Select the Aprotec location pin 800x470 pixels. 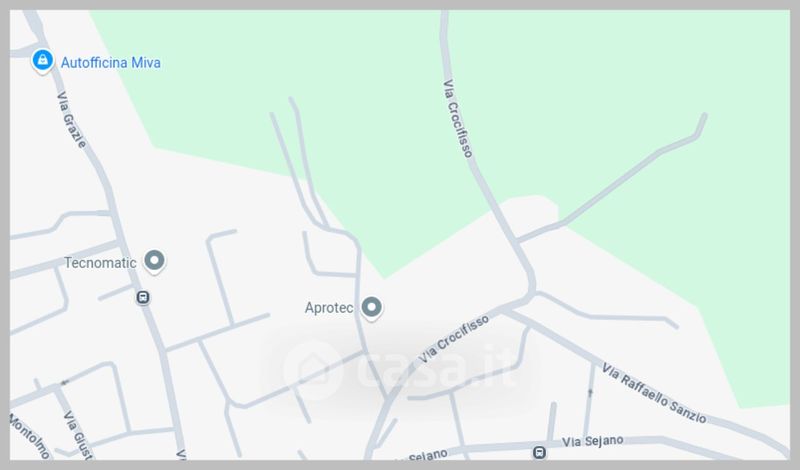coord(371,308)
